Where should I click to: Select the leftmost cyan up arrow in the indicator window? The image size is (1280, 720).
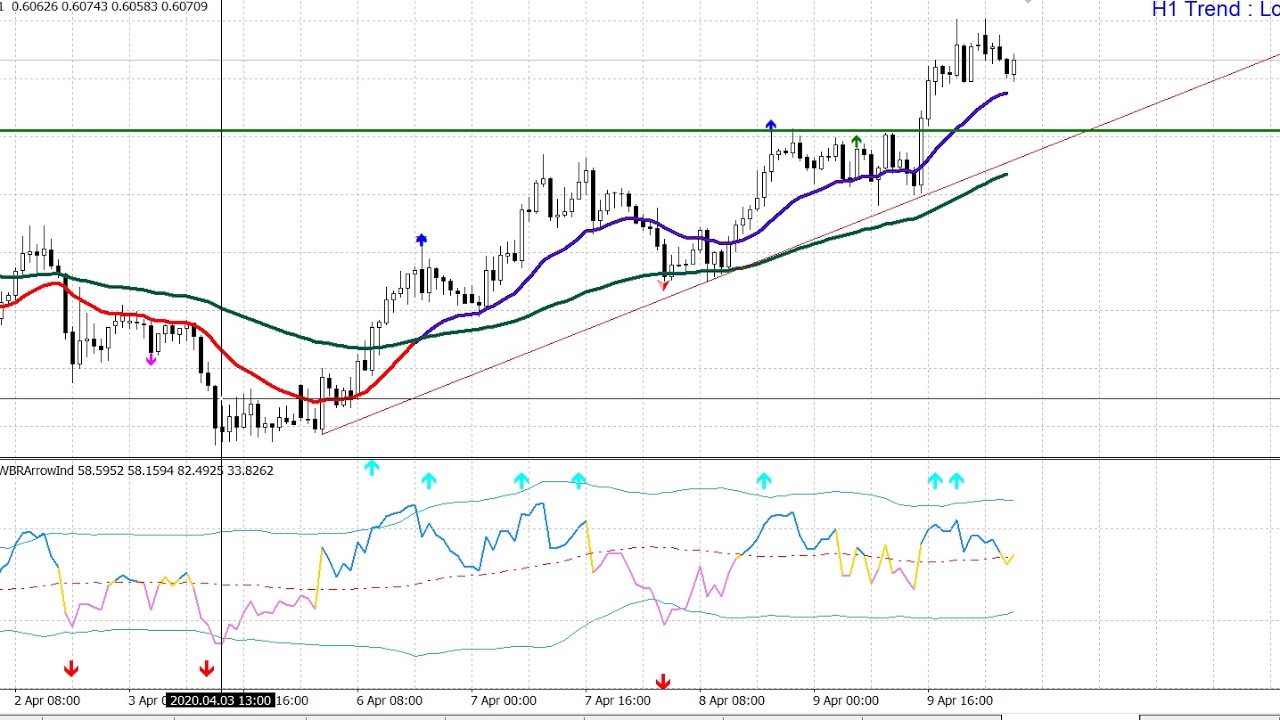pyautogui.click(x=372, y=467)
